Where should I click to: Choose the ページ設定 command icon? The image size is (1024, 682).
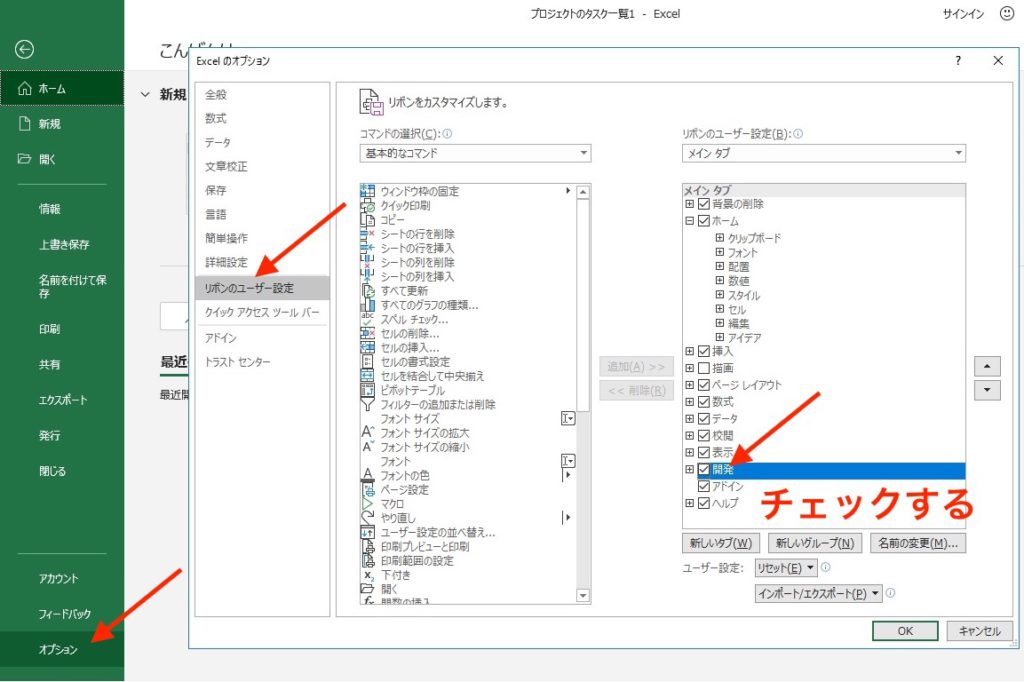pos(368,489)
